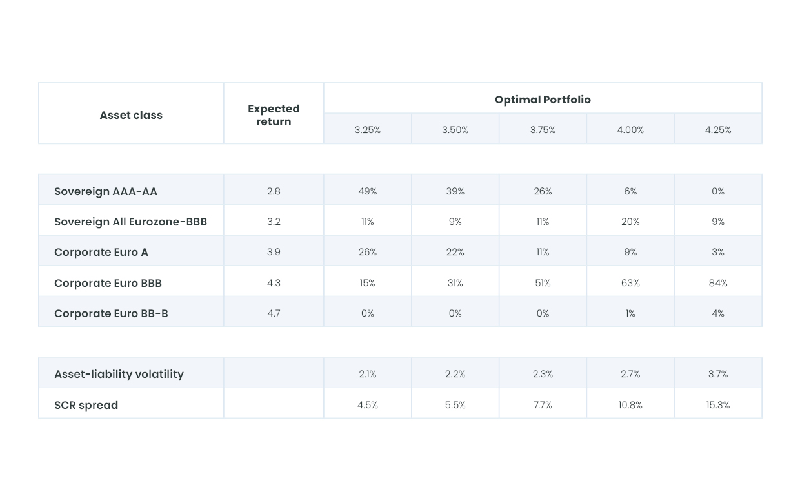Screen dimensions: 800x500
Task: Select the 10.8% SCR spread value
Action: tap(630, 404)
